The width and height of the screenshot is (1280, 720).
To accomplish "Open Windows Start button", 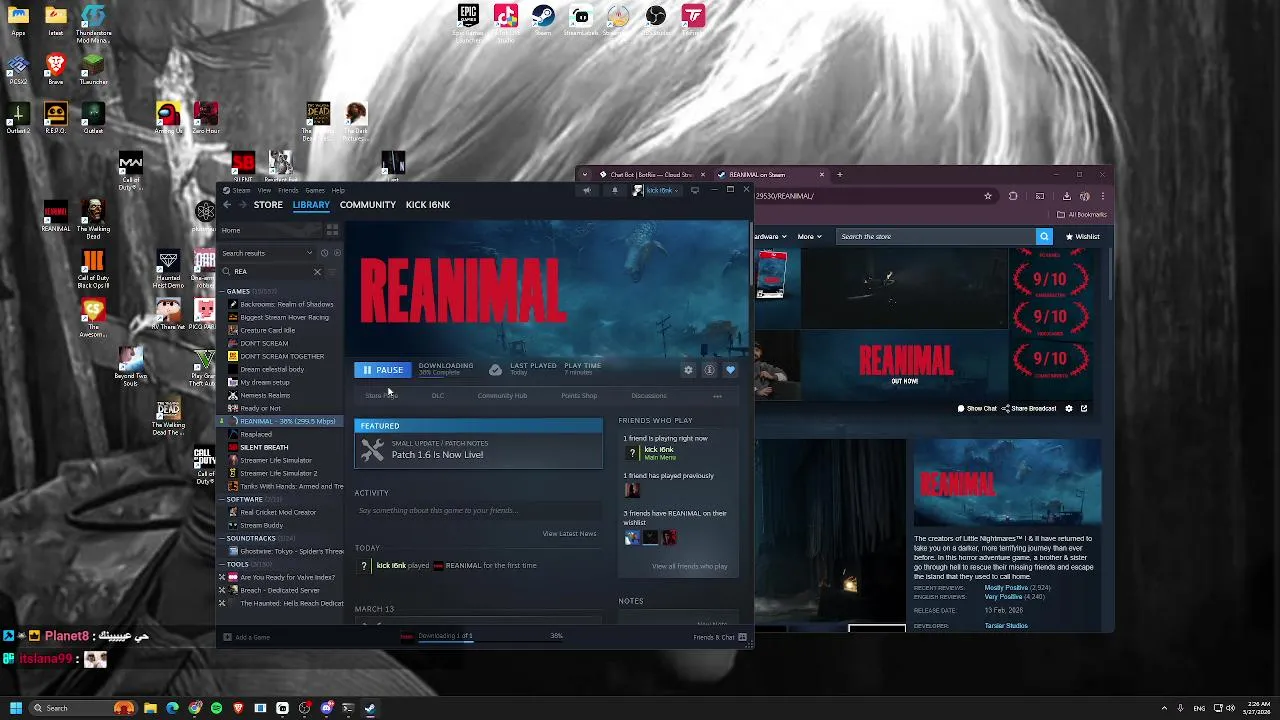I will point(15,708).
